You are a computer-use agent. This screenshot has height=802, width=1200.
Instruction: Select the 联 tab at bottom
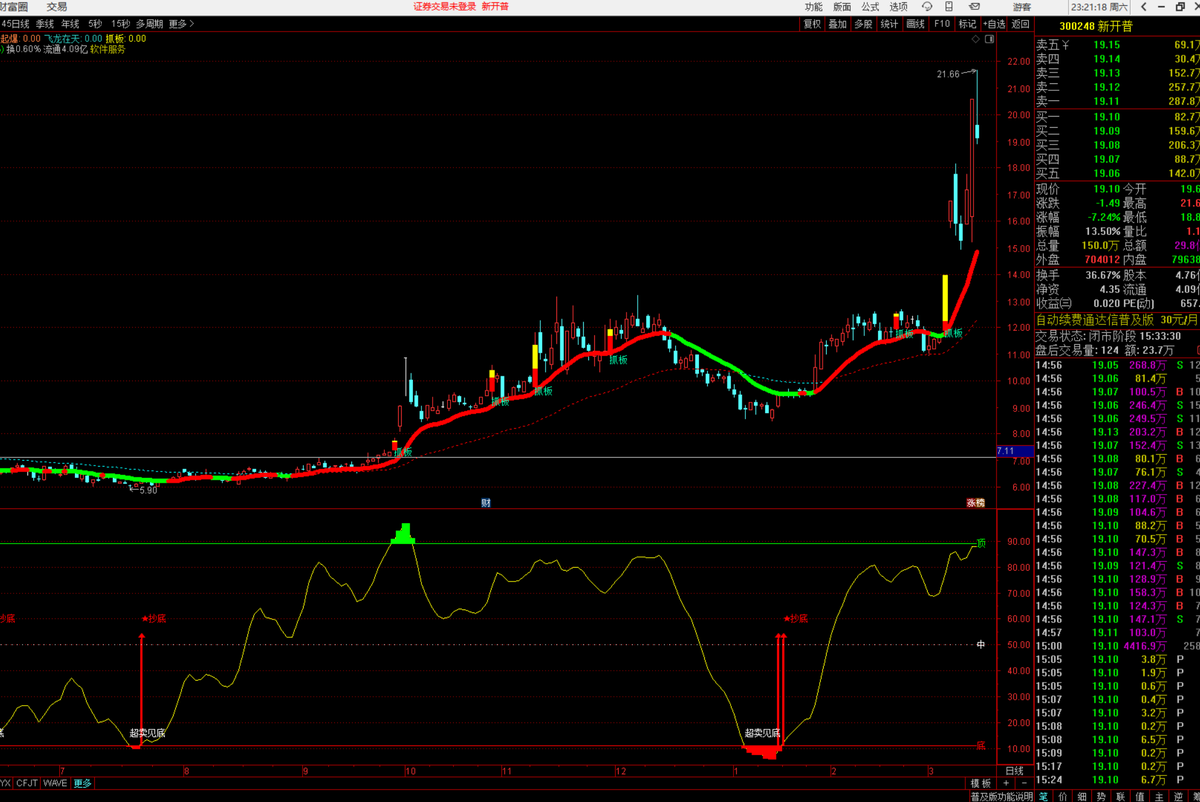coord(1120,796)
